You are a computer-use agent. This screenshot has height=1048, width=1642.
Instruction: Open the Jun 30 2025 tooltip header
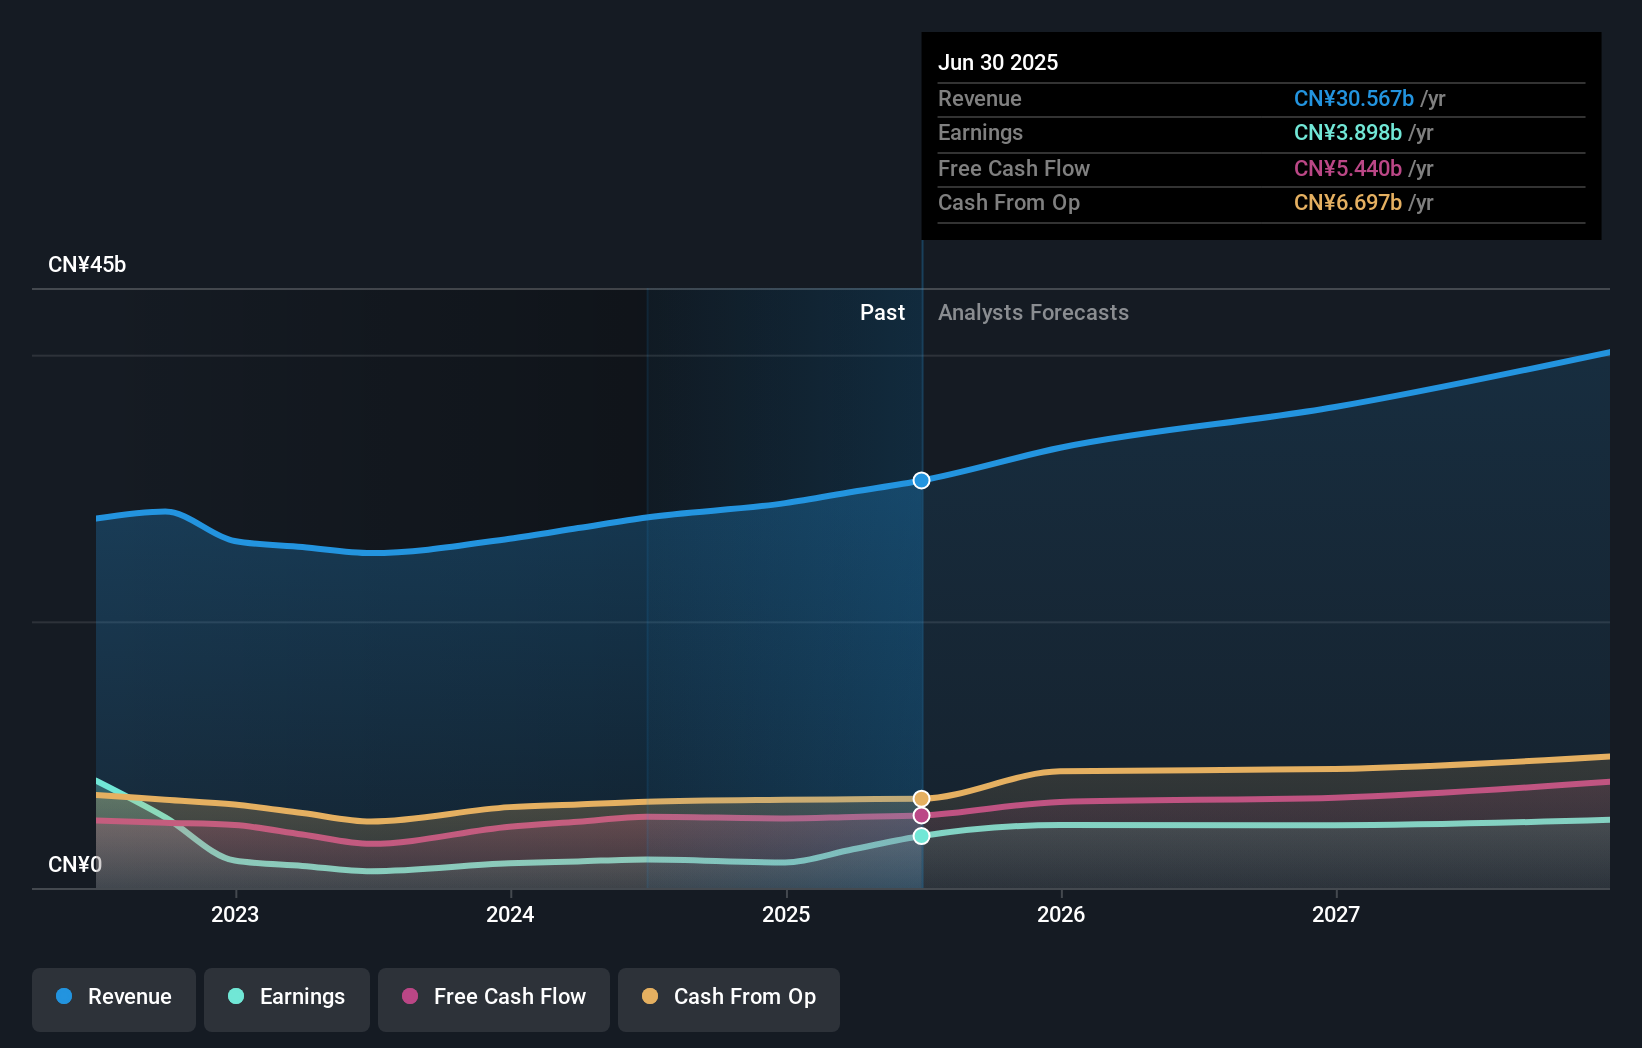coord(998,62)
